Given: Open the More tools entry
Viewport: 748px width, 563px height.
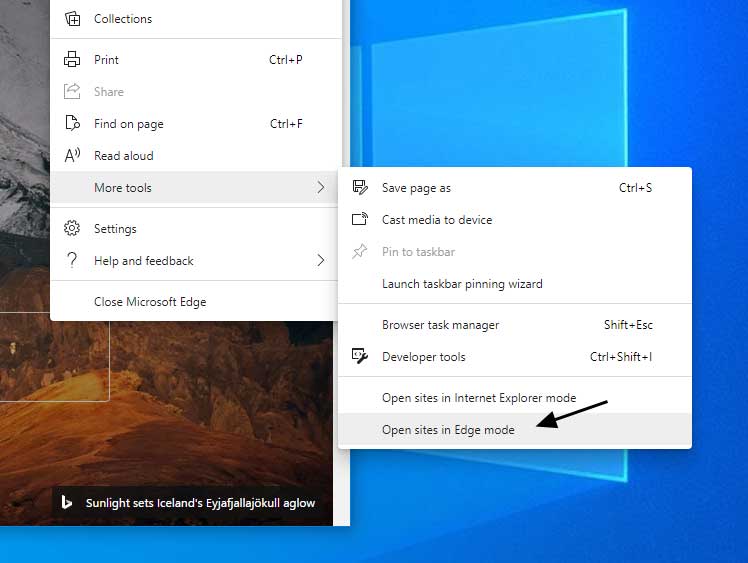Looking at the screenshot, I should 196,188.
